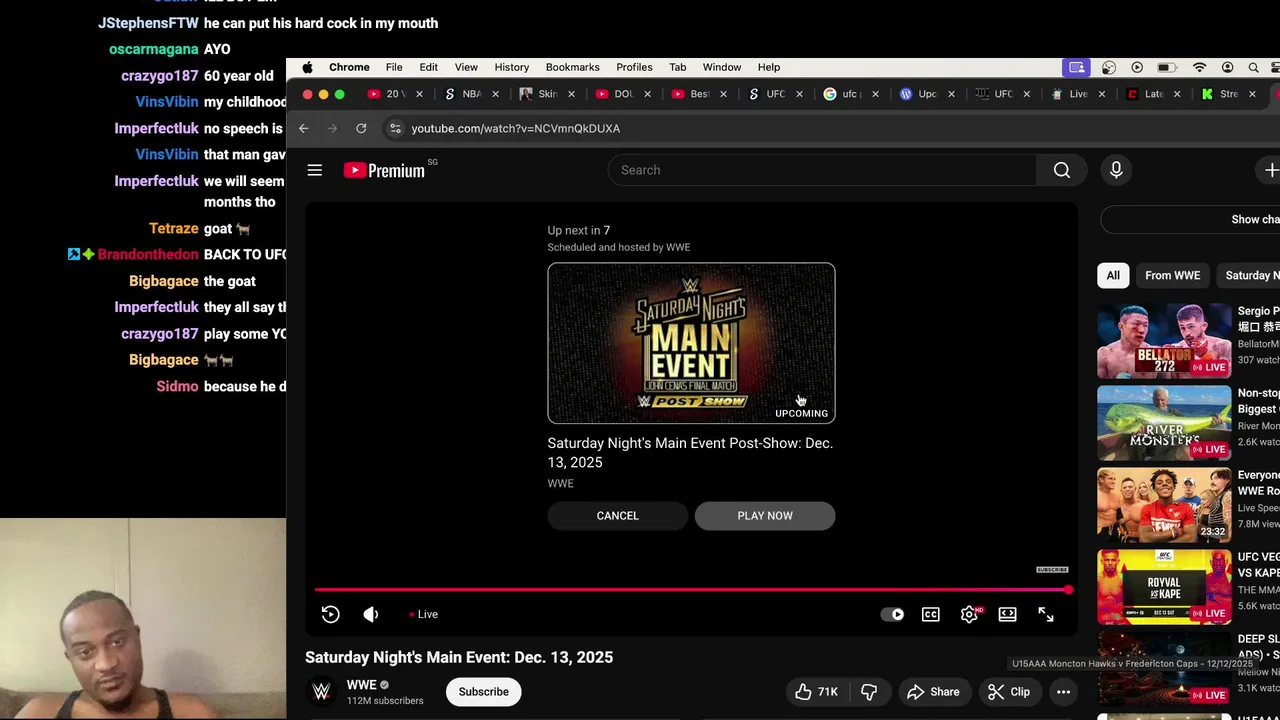Mute the player with the volume icon
Viewport: 1280px width, 720px height.
(371, 614)
